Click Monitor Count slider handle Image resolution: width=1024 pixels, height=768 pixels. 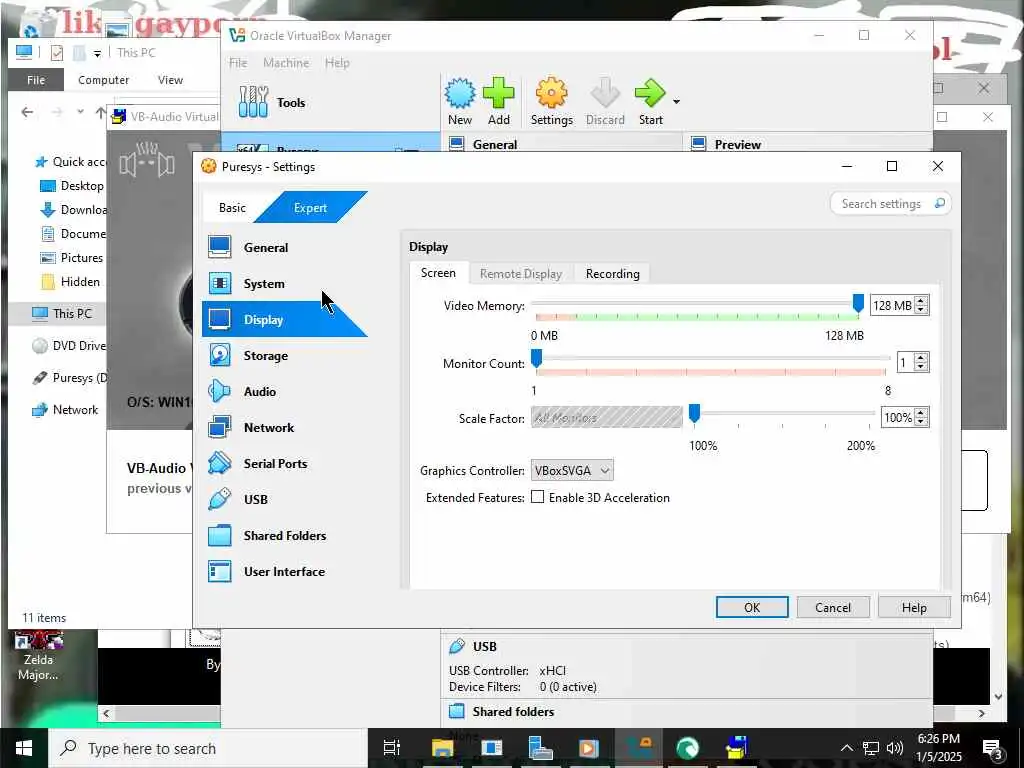tap(536, 358)
